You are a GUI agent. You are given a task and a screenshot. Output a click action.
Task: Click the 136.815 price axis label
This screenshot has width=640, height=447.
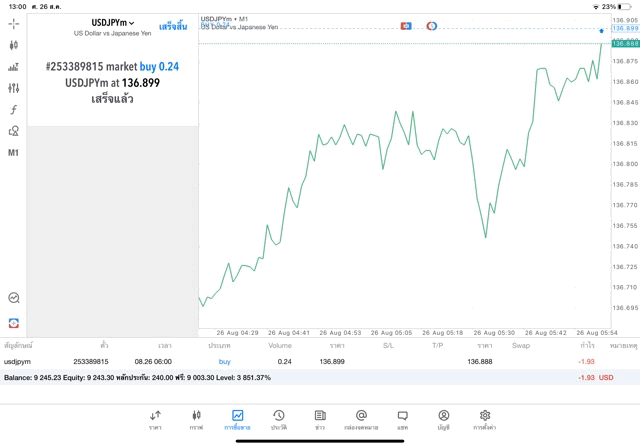coord(625,143)
